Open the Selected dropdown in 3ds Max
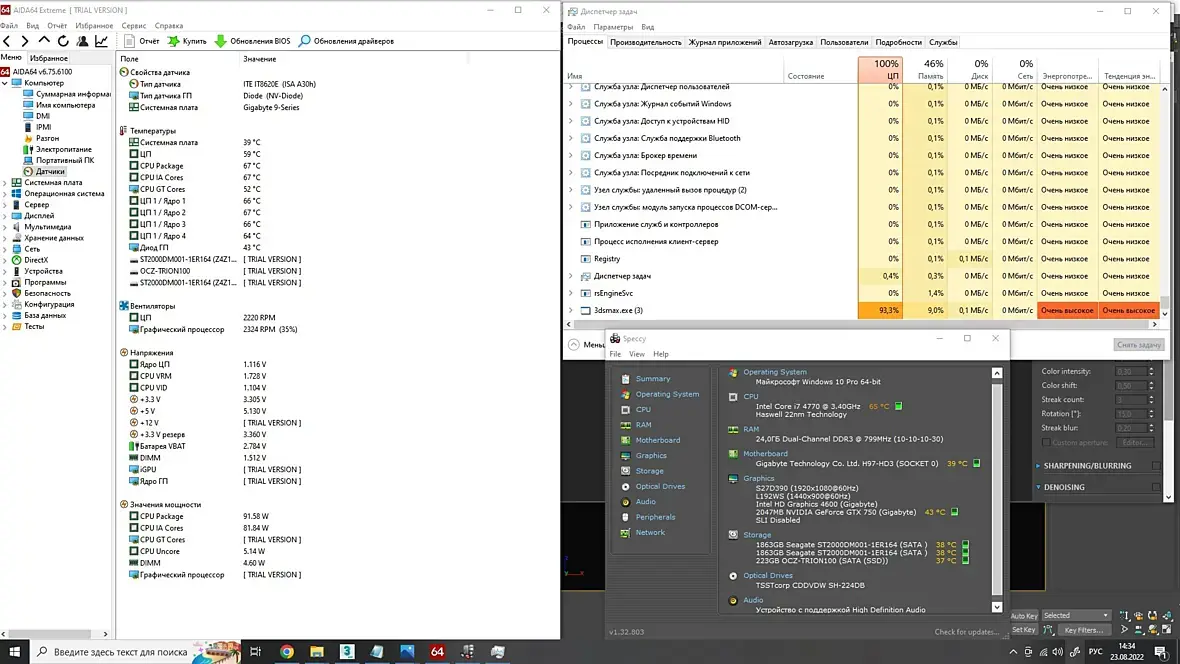This screenshot has width=1180, height=664. pos(1076,615)
